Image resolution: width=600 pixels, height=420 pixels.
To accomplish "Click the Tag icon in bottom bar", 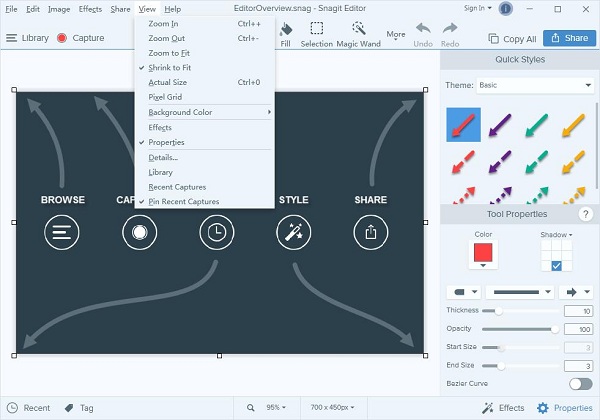I will pyautogui.click(x=70, y=408).
